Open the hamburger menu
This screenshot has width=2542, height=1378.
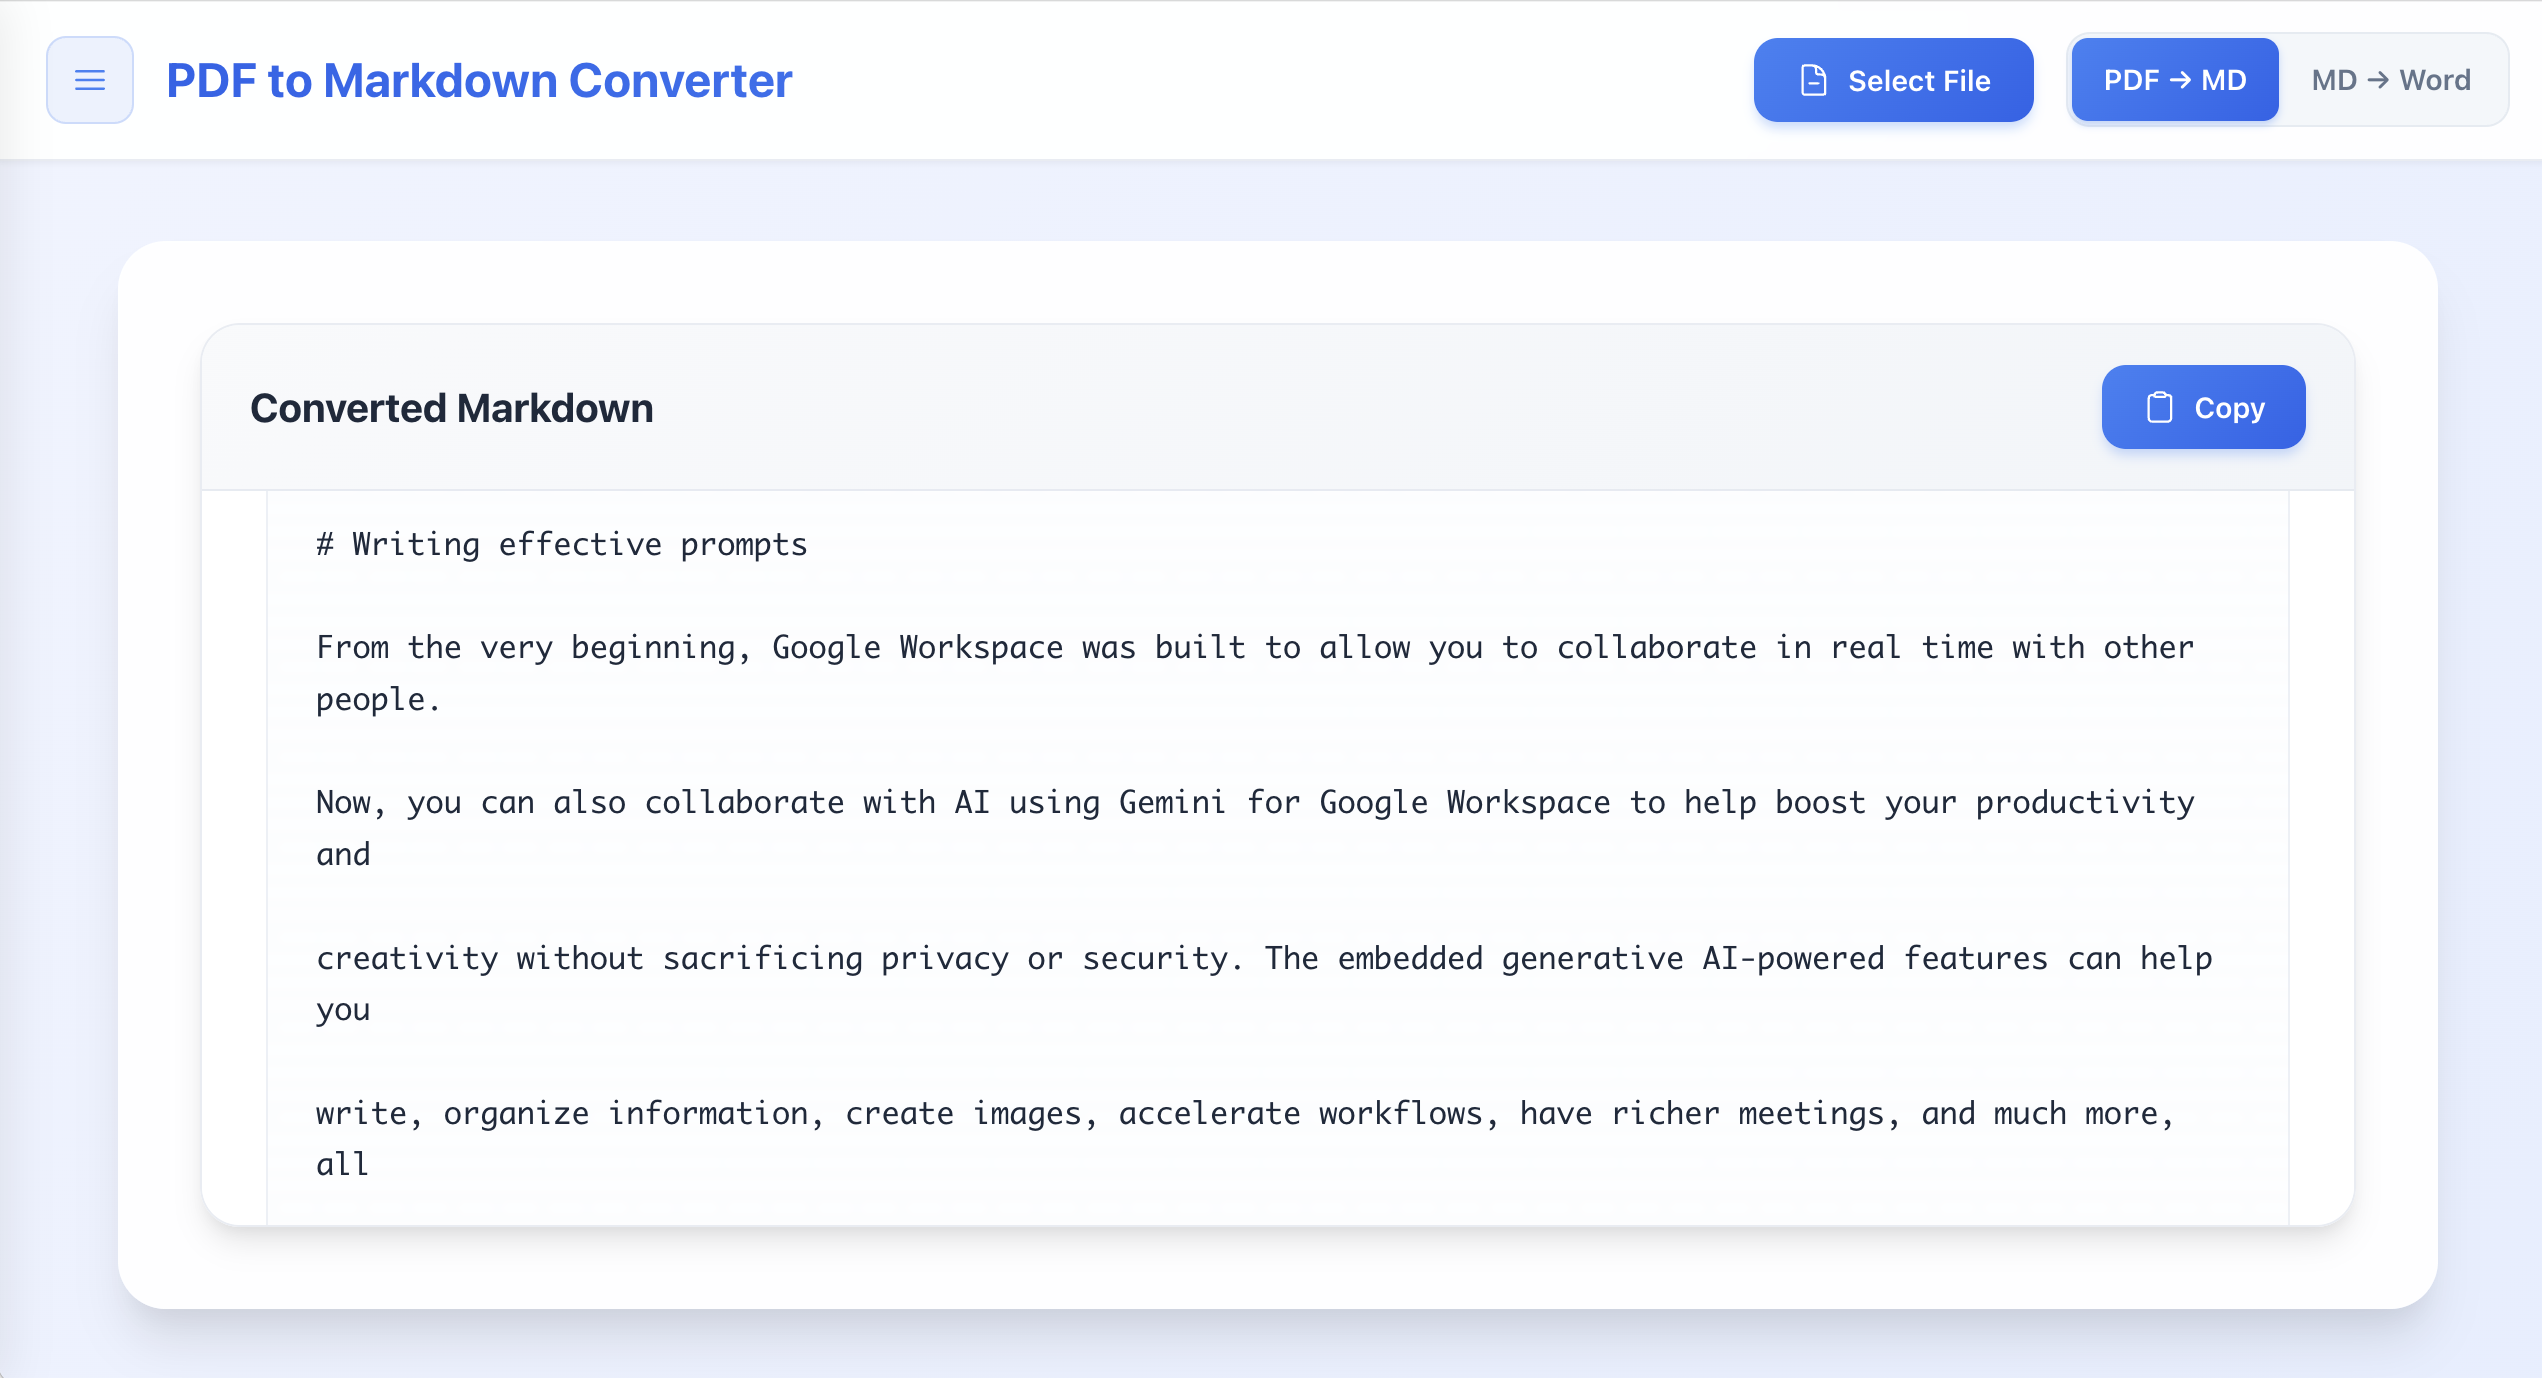pos(90,80)
